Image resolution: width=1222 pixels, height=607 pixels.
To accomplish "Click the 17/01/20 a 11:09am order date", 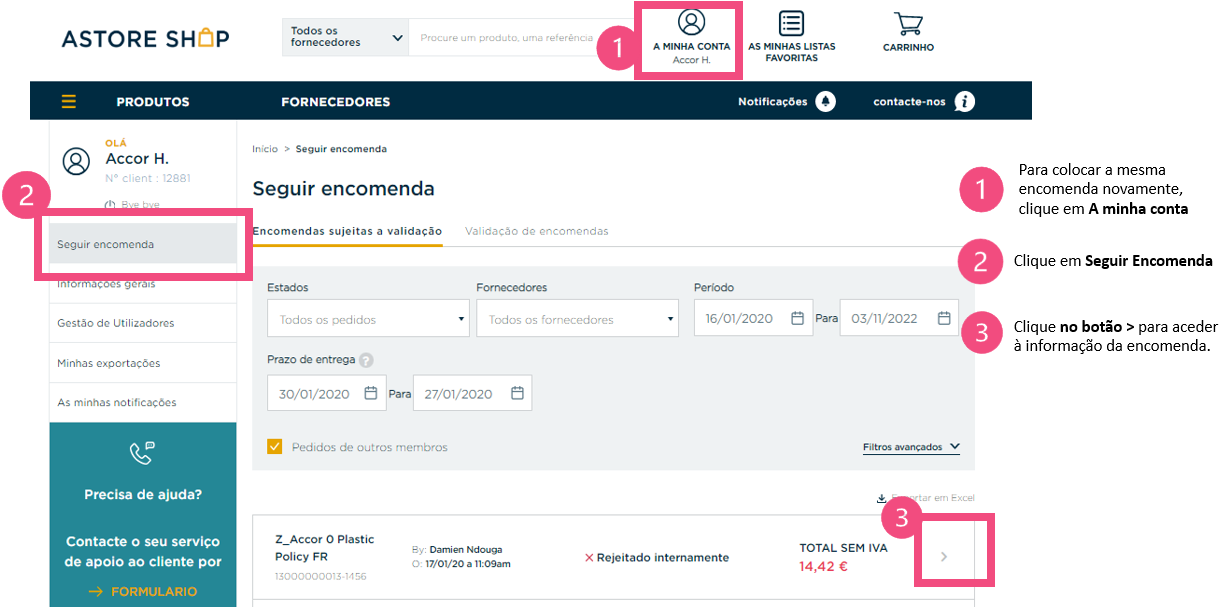I will point(467,564).
